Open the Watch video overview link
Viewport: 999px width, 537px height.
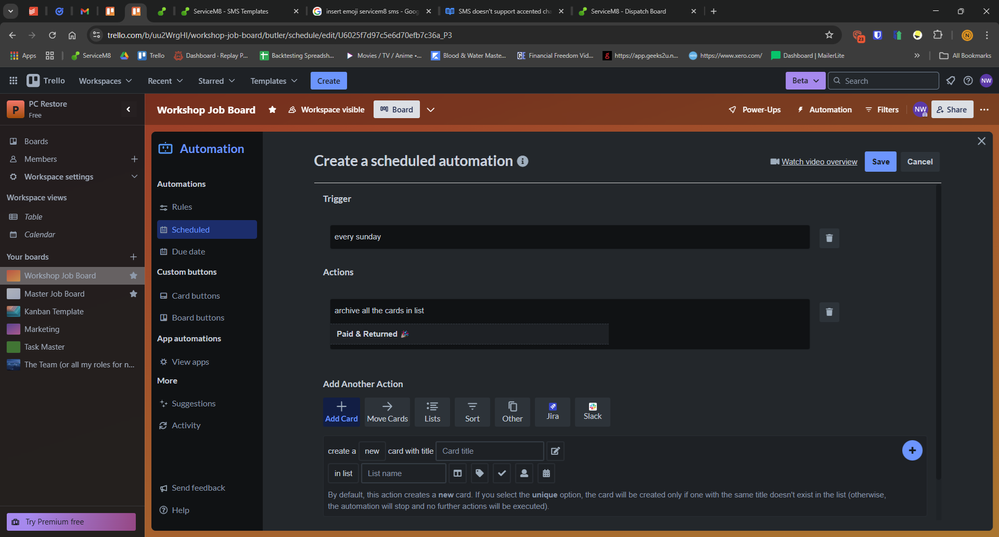point(819,162)
